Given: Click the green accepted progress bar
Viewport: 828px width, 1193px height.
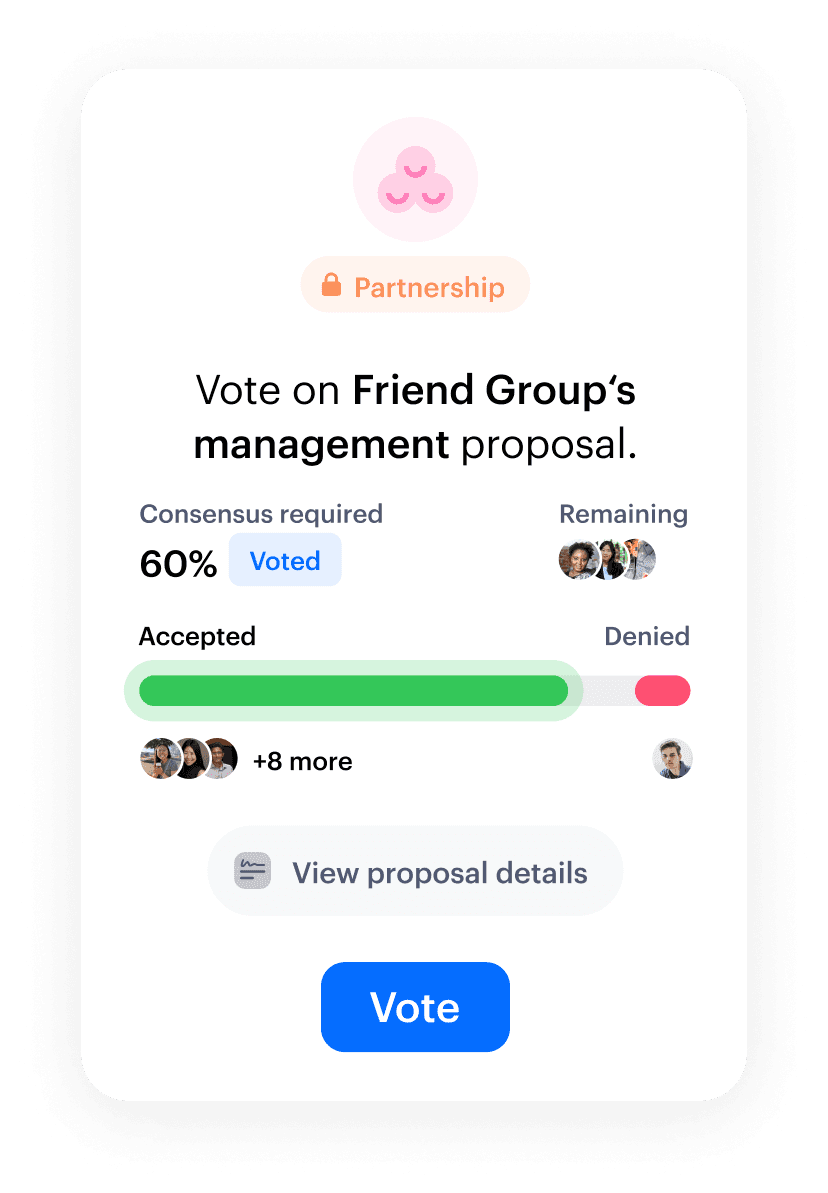Looking at the screenshot, I should click(353, 691).
